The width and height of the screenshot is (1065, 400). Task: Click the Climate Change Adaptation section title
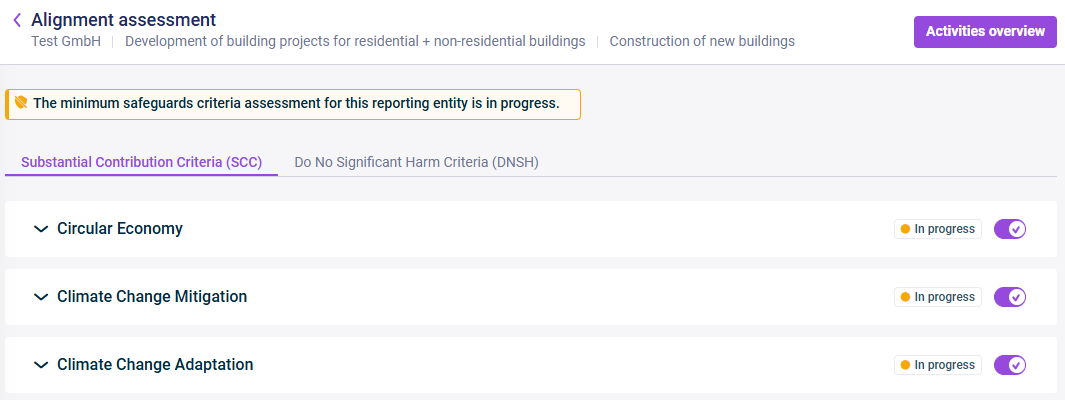[x=155, y=365]
